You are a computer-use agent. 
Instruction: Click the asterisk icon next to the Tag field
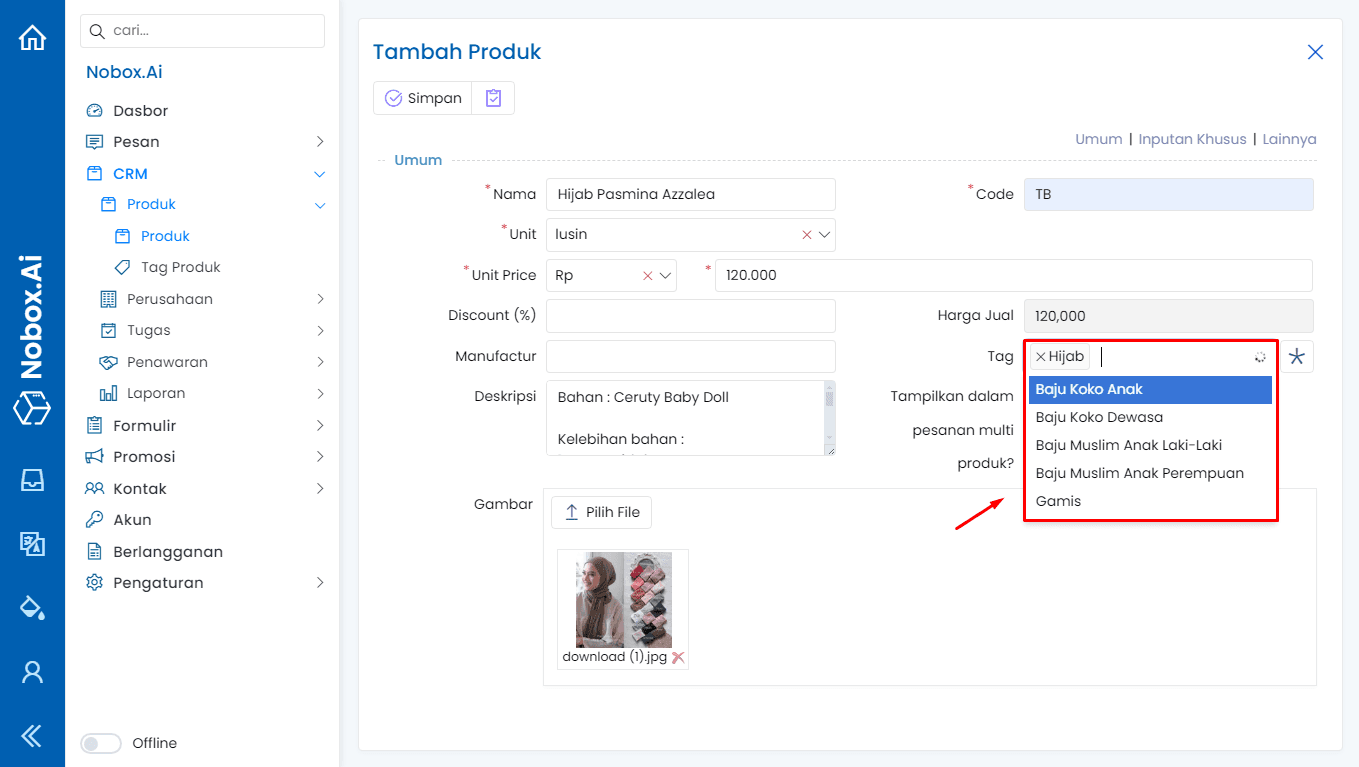(x=1299, y=355)
